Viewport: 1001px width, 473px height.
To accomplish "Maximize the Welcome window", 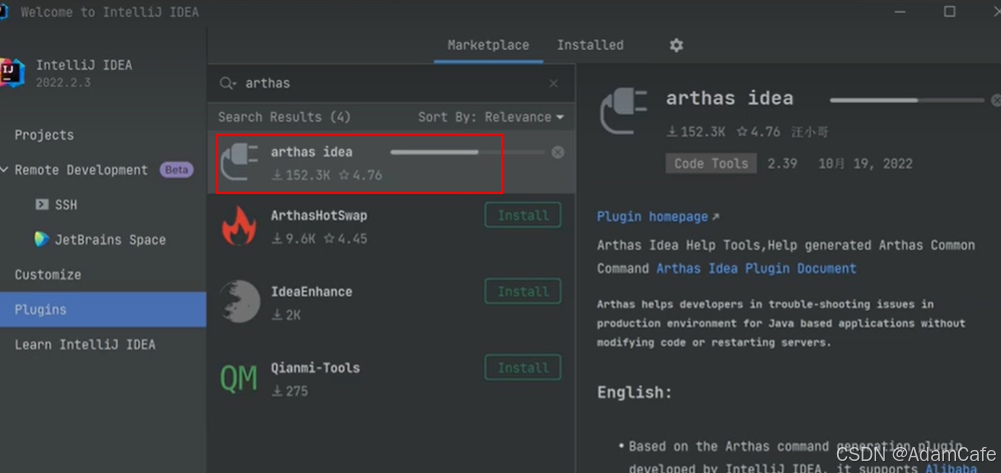I will point(949,11).
